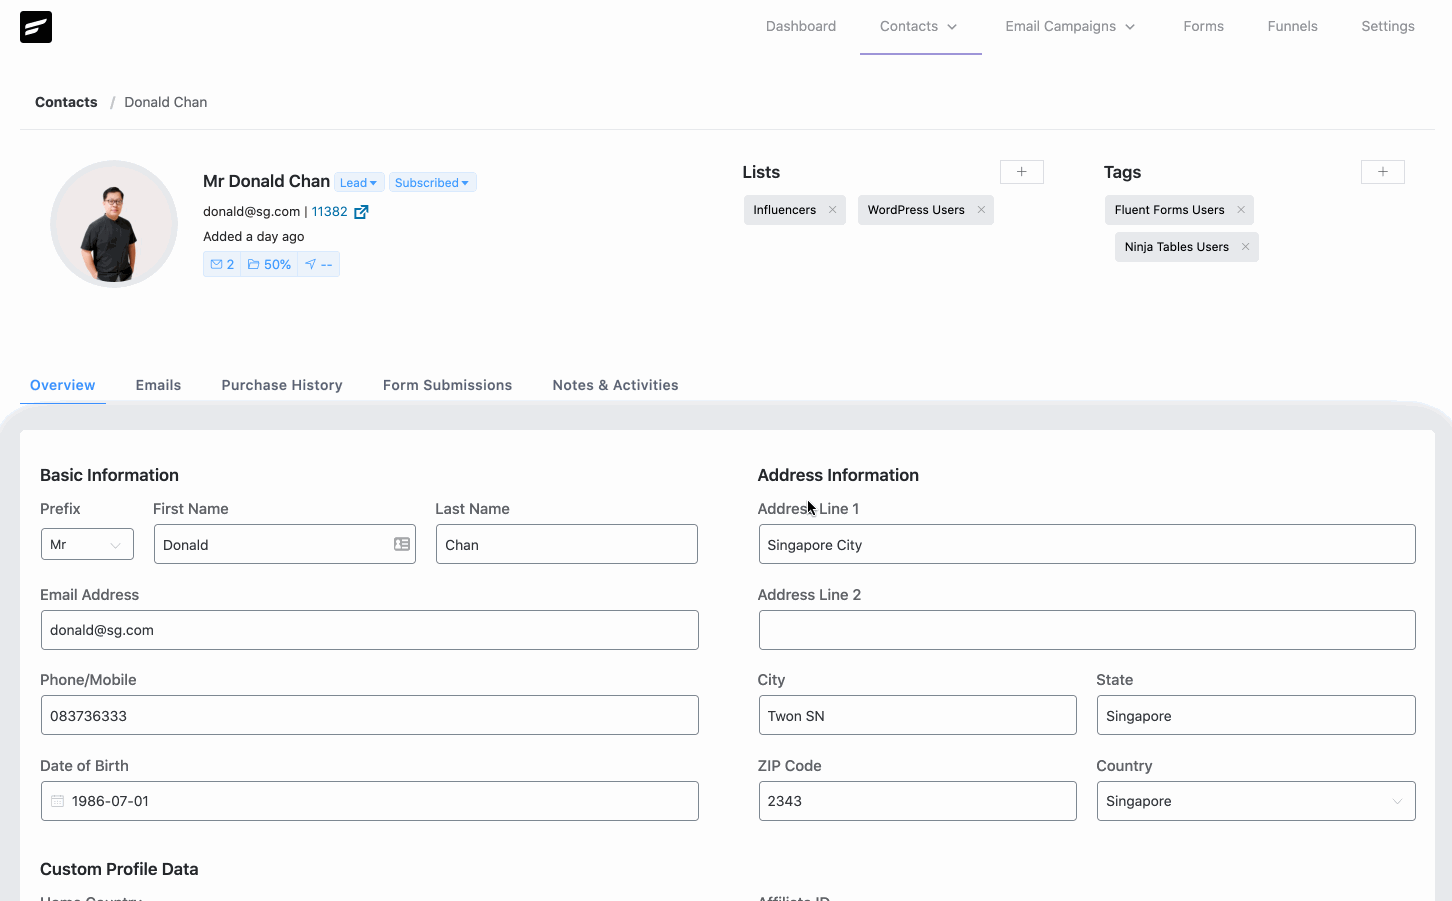Open the Lead status dropdown

[x=358, y=181]
